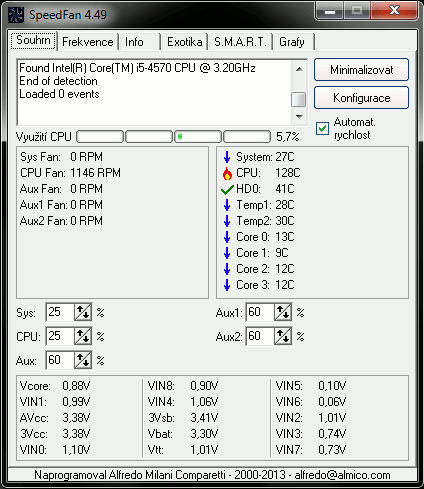Click the Aux2 speed spinner arrows
424x489 pixels.
[283, 336]
